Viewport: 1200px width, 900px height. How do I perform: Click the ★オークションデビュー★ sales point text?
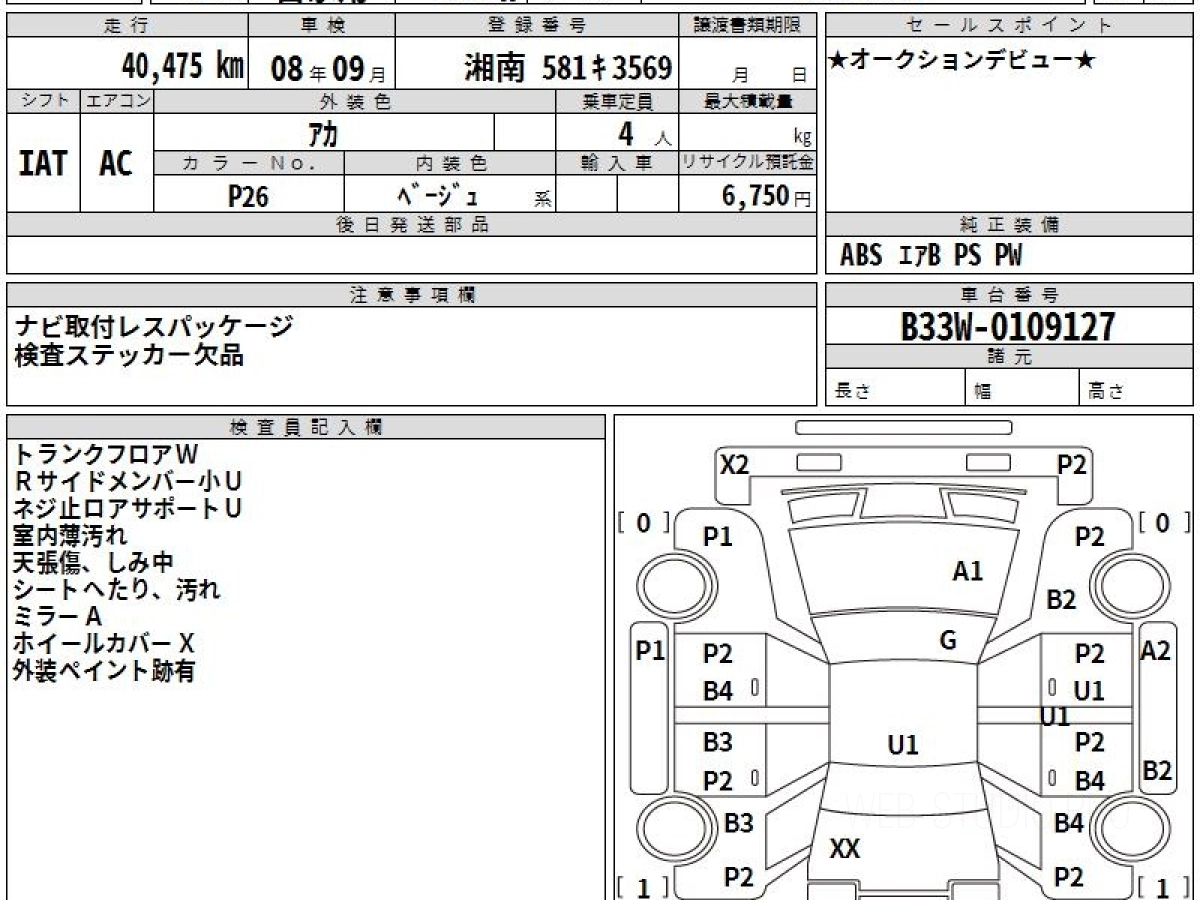point(962,60)
